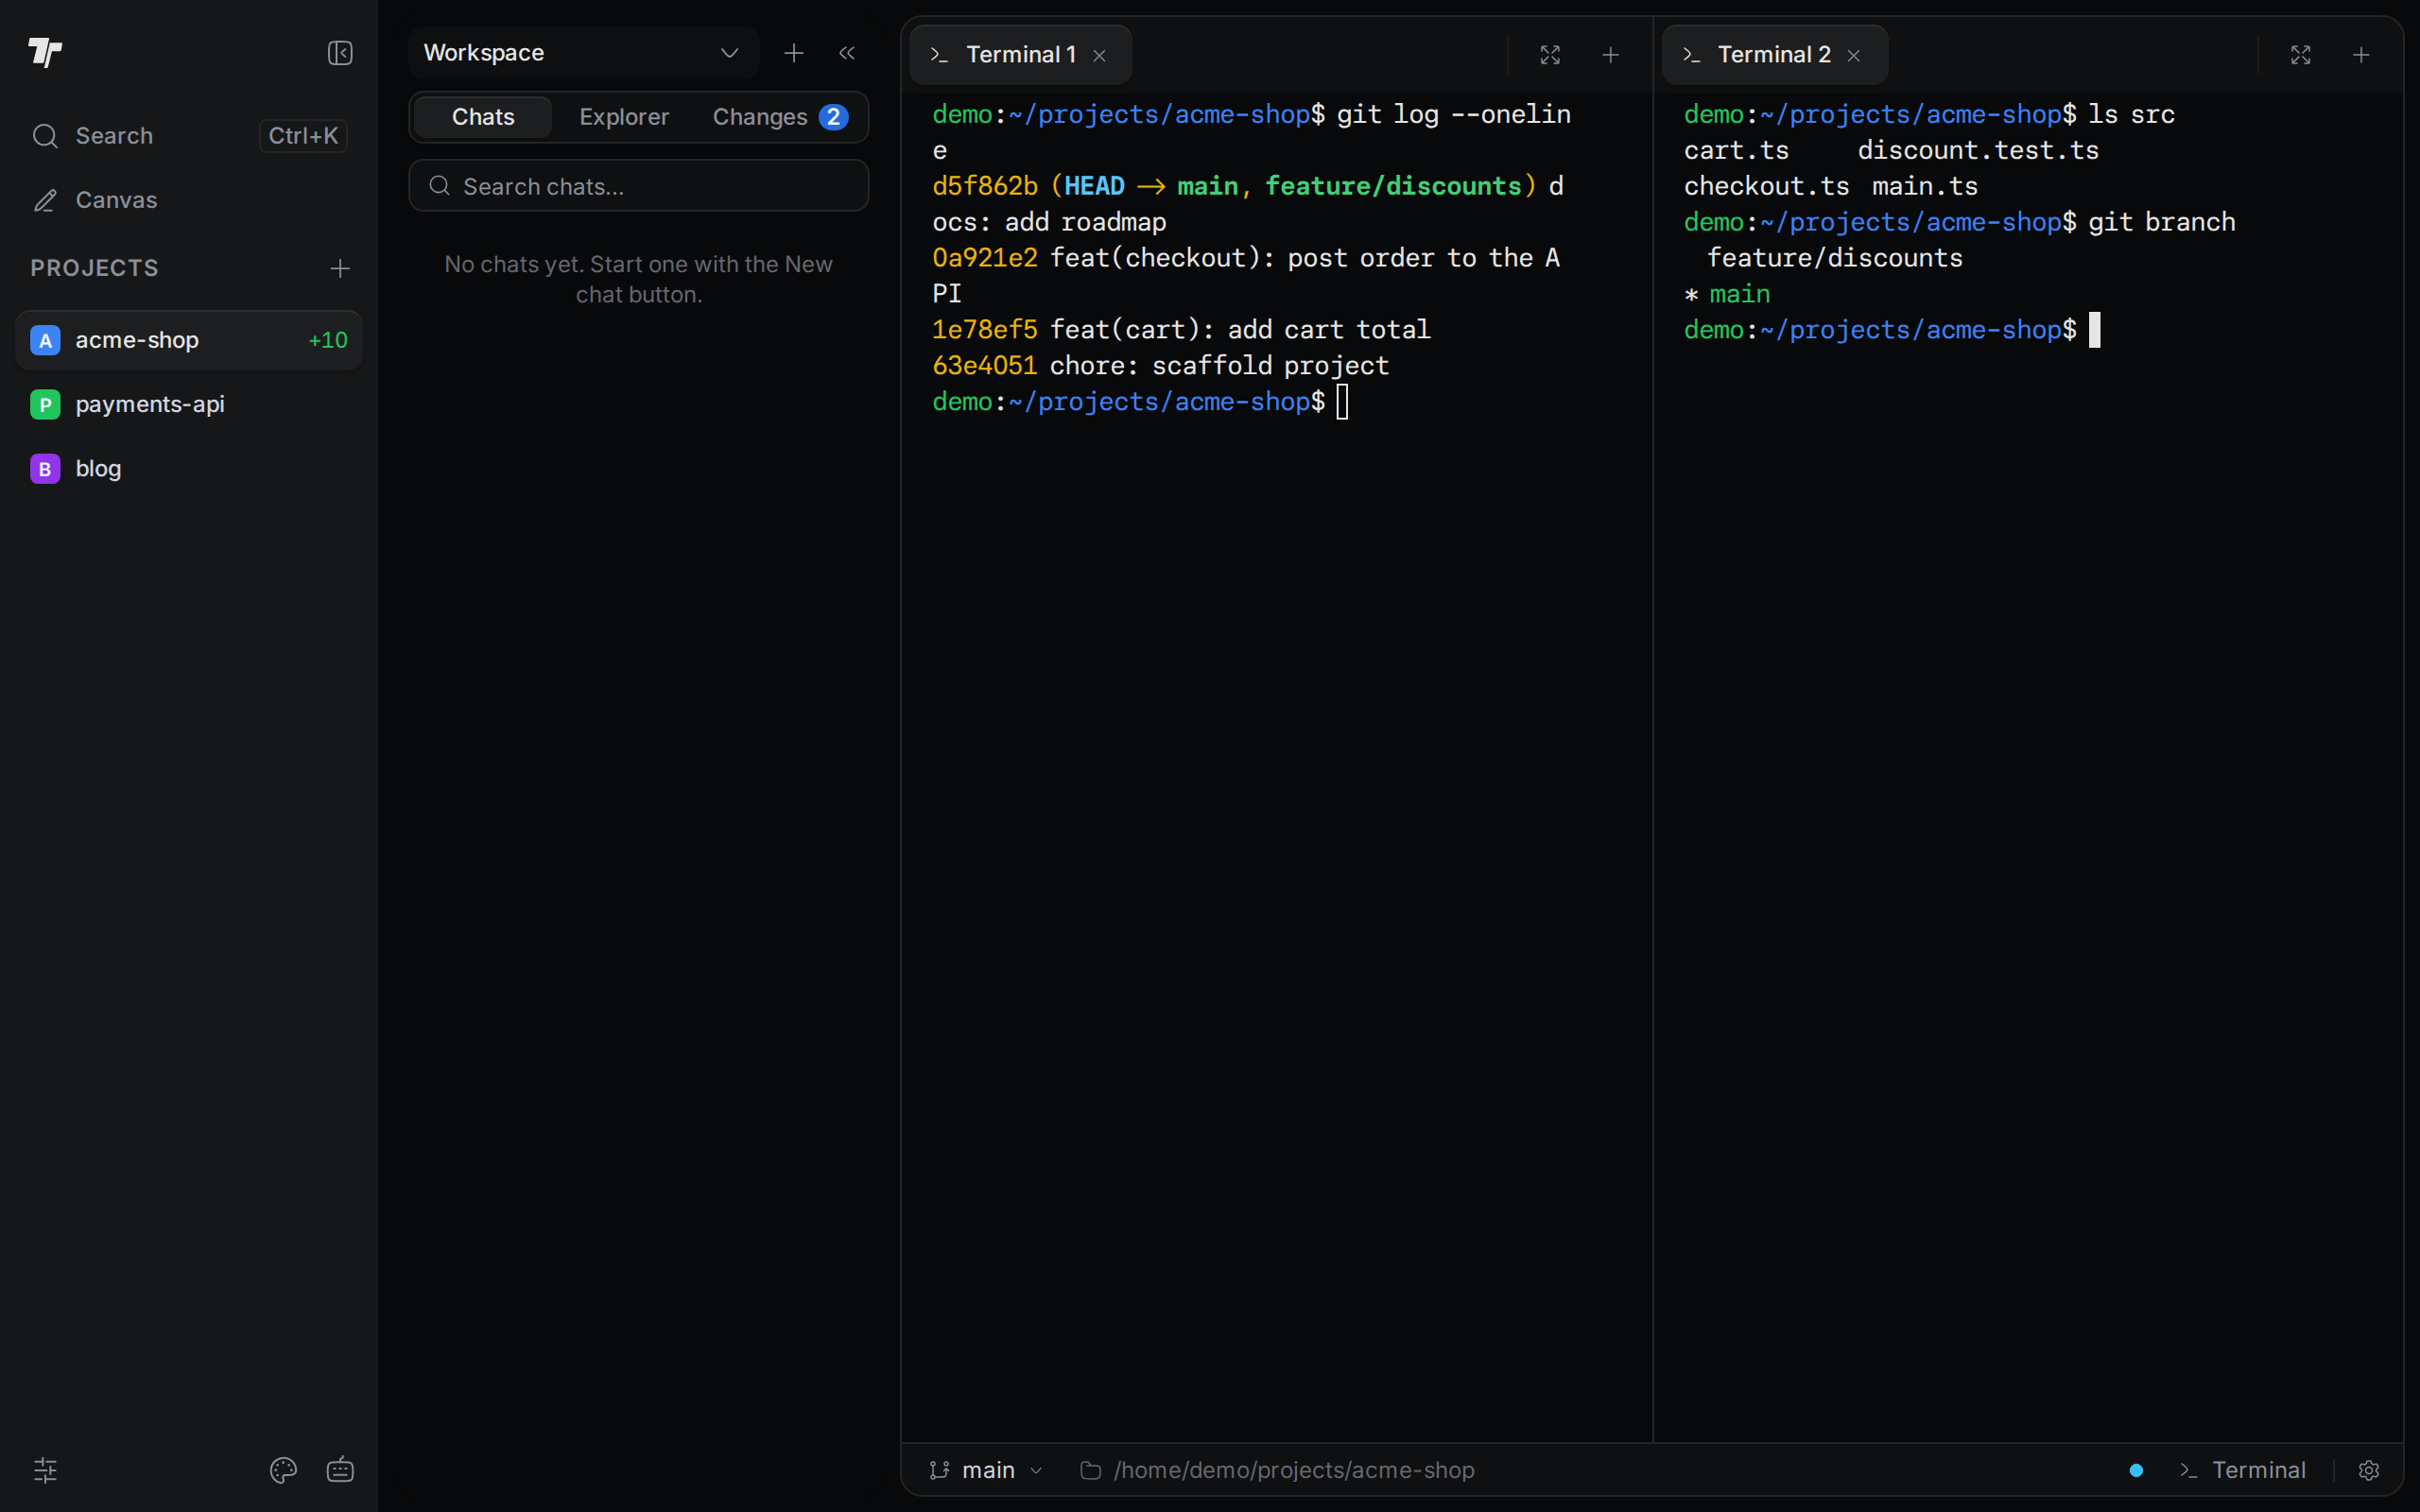
Task: Click commit hash 1e78ef5
Action: tap(985, 330)
